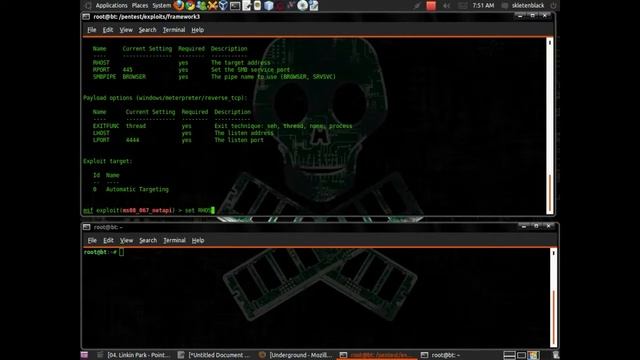Click the skietenblack user menu
Screen dimensions: 640x360
(528, 5)
